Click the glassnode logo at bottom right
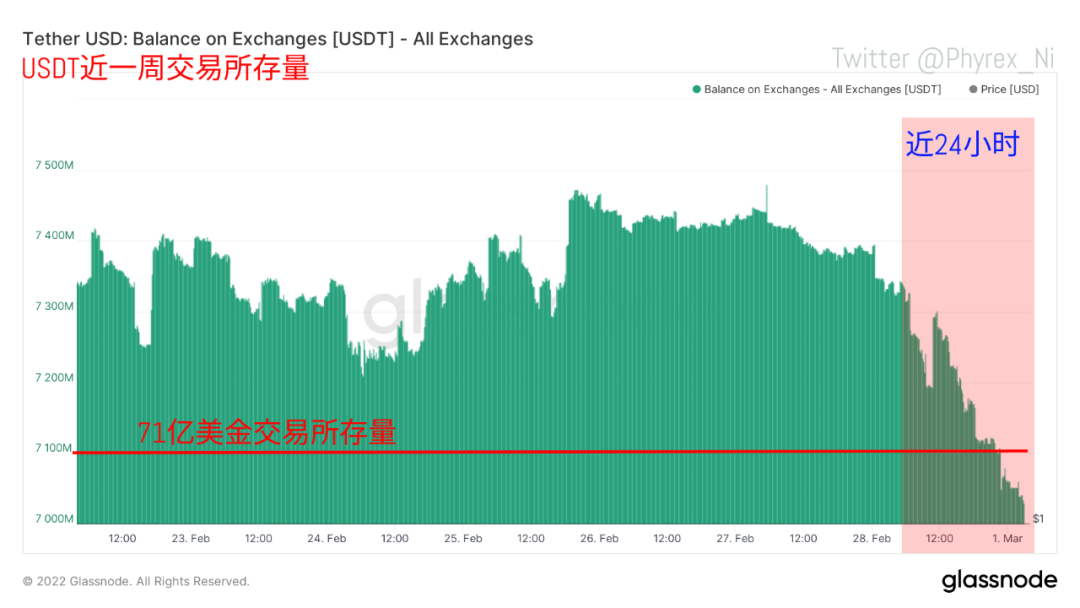The height and width of the screenshot is (608, 1080). [x=999, y=580]
